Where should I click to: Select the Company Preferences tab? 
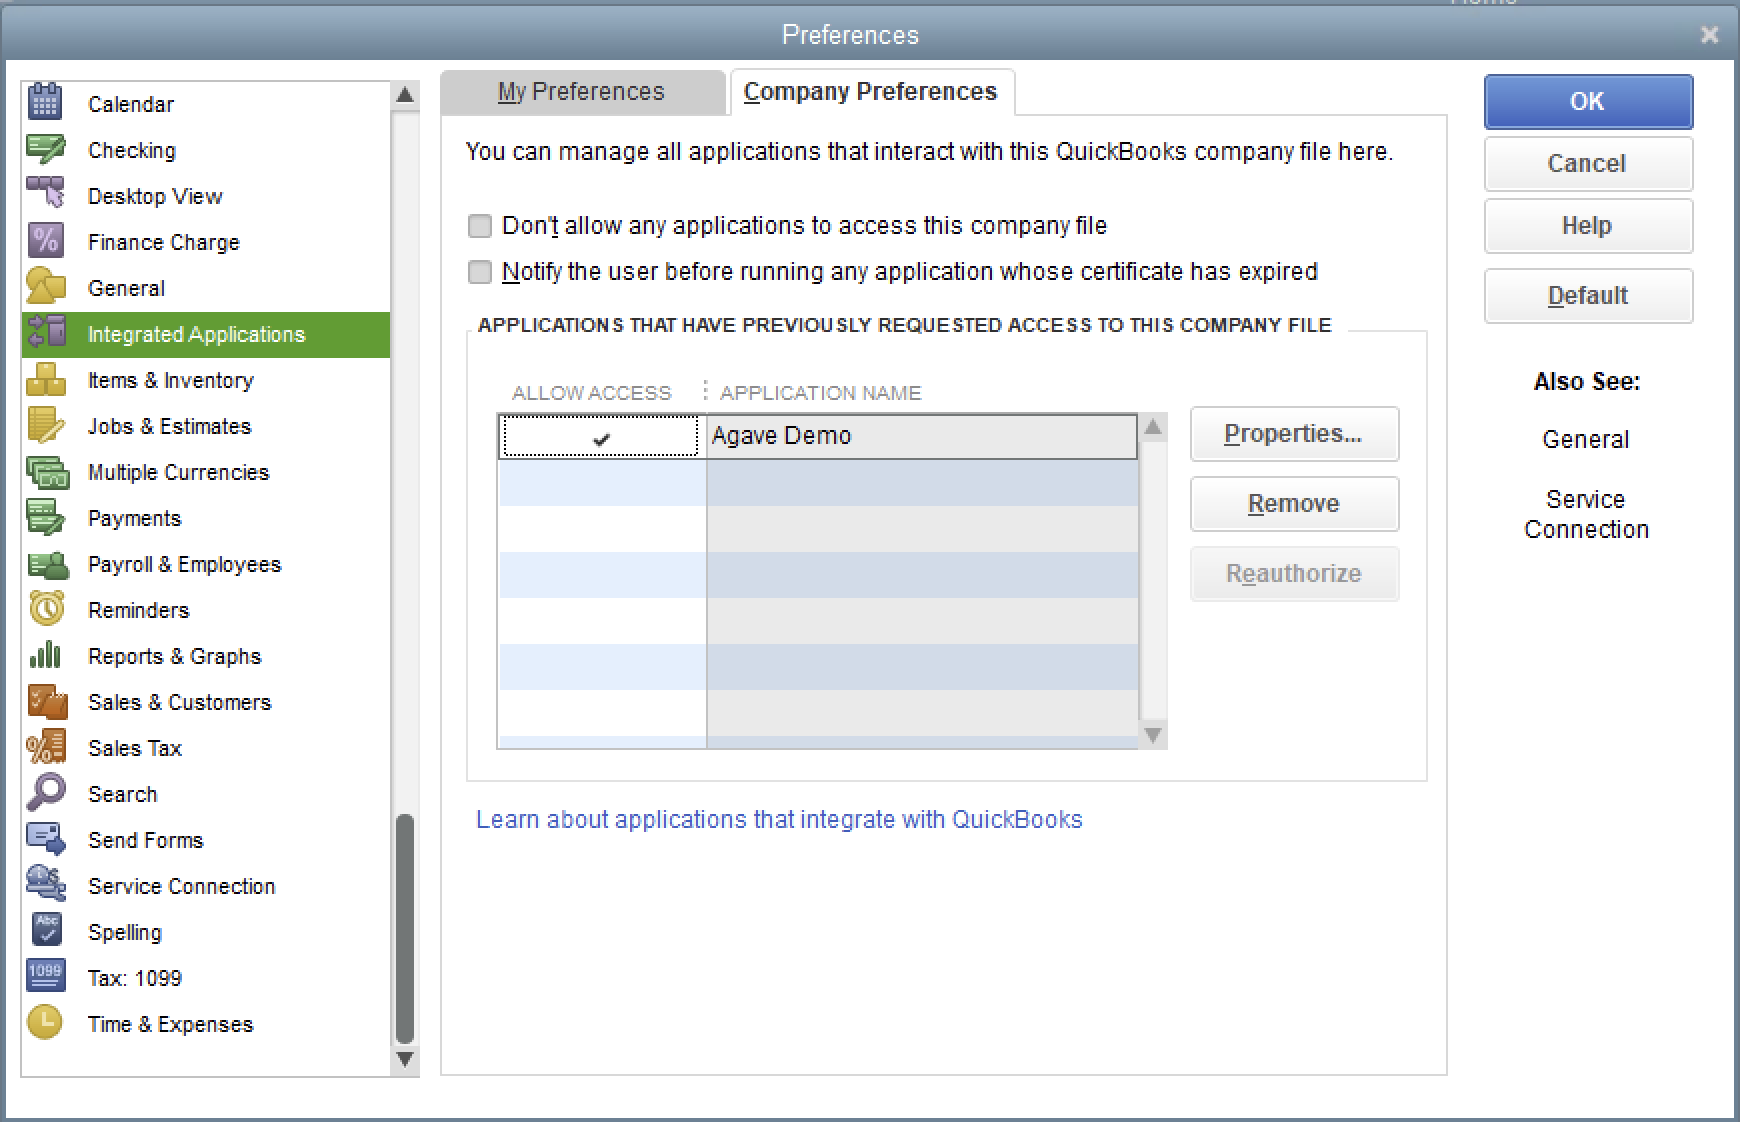[871, 92]
